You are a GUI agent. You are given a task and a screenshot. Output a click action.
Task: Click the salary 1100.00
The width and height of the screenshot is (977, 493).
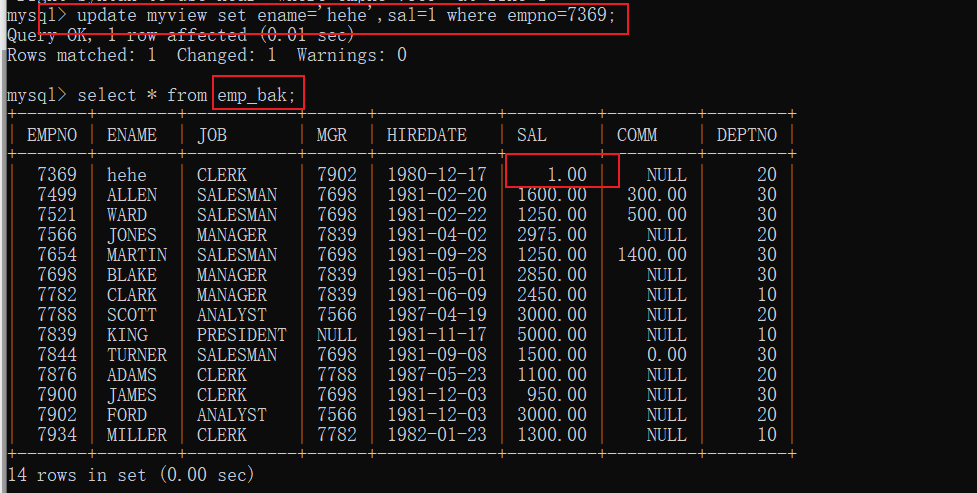(551, 374)
